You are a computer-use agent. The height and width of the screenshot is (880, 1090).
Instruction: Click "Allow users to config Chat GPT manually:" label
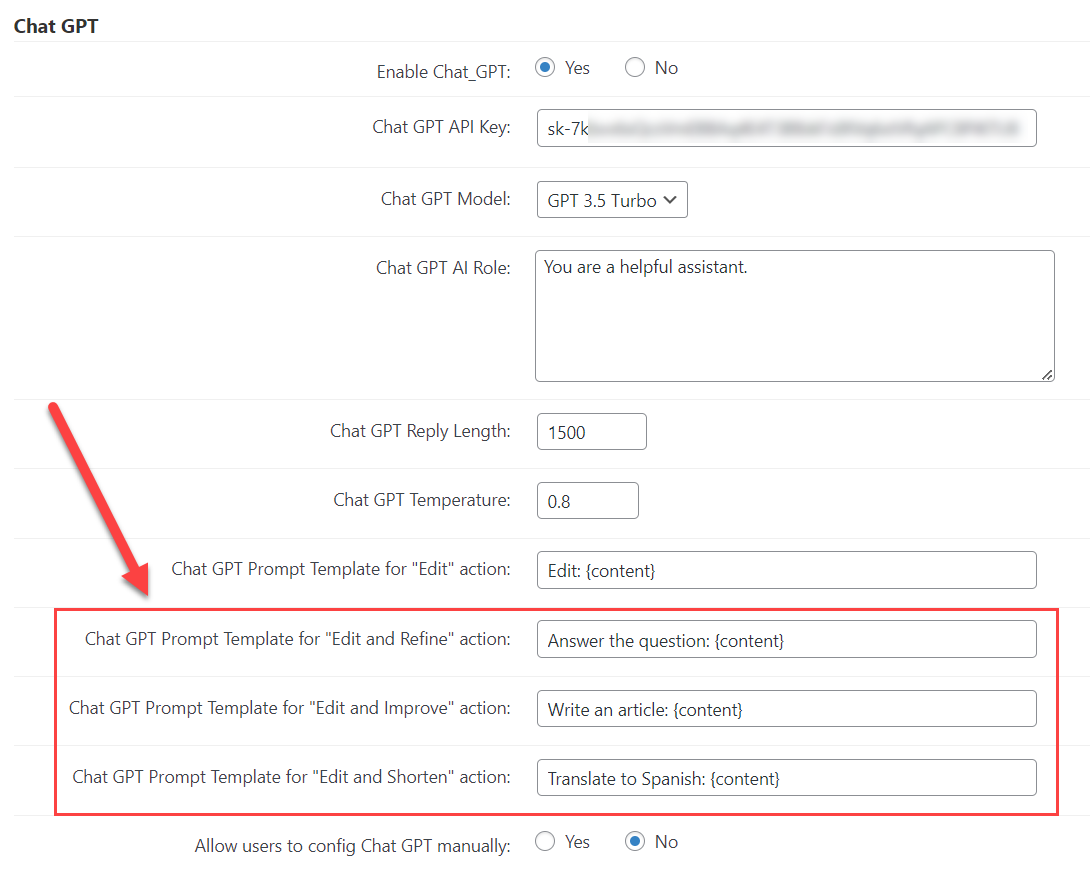[352, 847]
